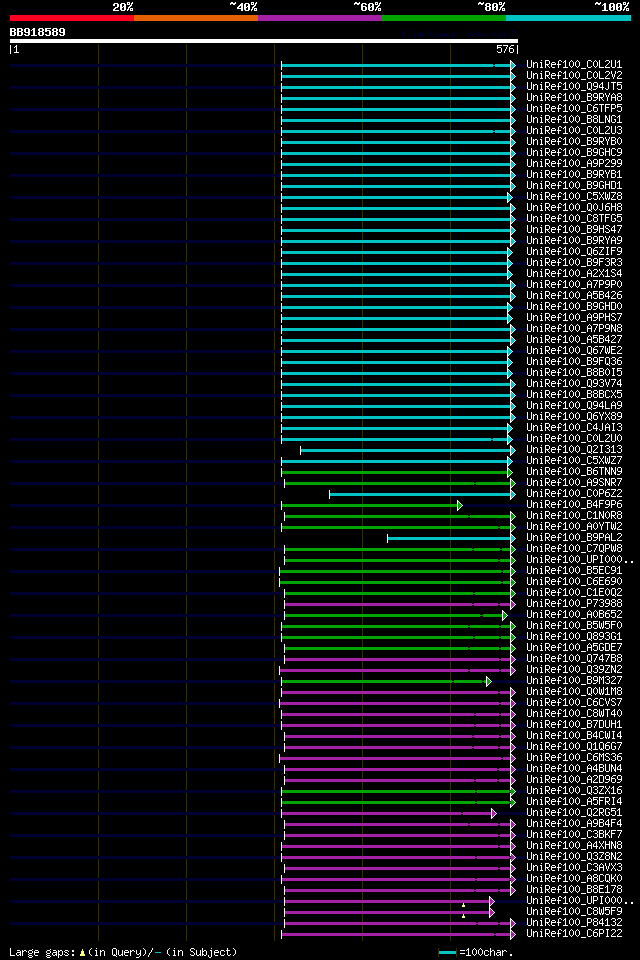Viewport: 640px width, 960px height.
Task: Click the purple alignment bar for UniRef100_P73988
Action: point(400,605)
